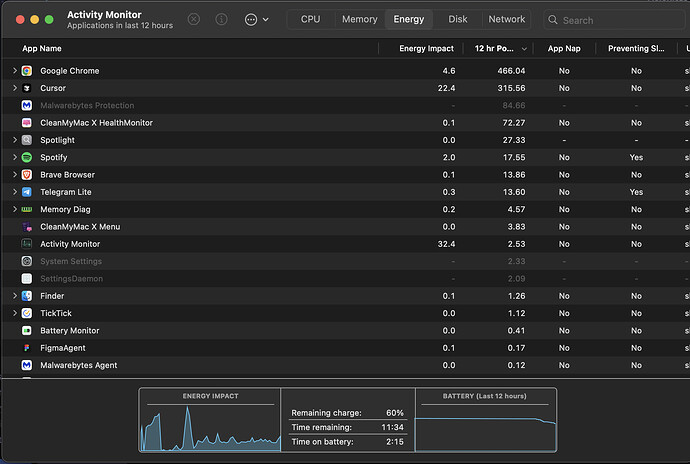The height and width of the screenshot is (464, 690).
Task: Click the stop process toolbar icon
Action: click(194, 19)
